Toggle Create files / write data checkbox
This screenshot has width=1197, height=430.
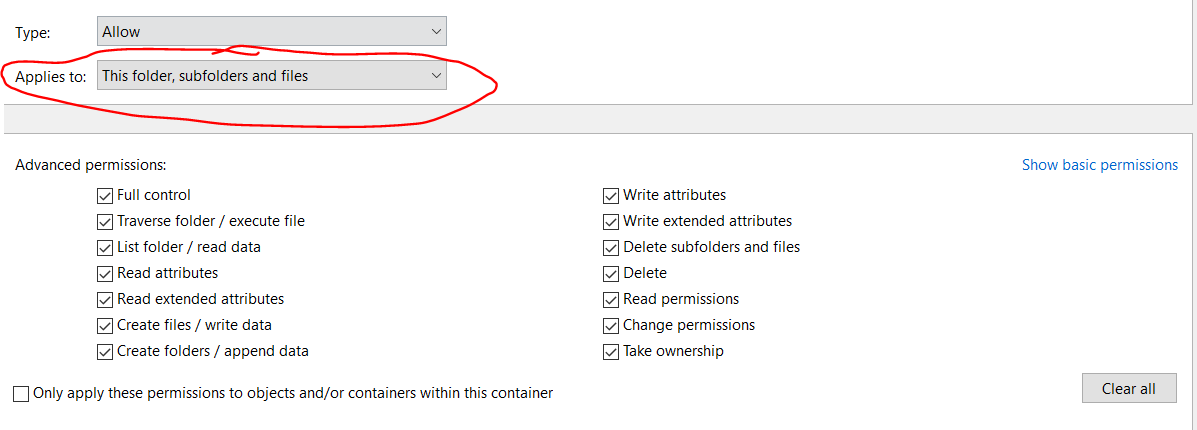point(105,325)
